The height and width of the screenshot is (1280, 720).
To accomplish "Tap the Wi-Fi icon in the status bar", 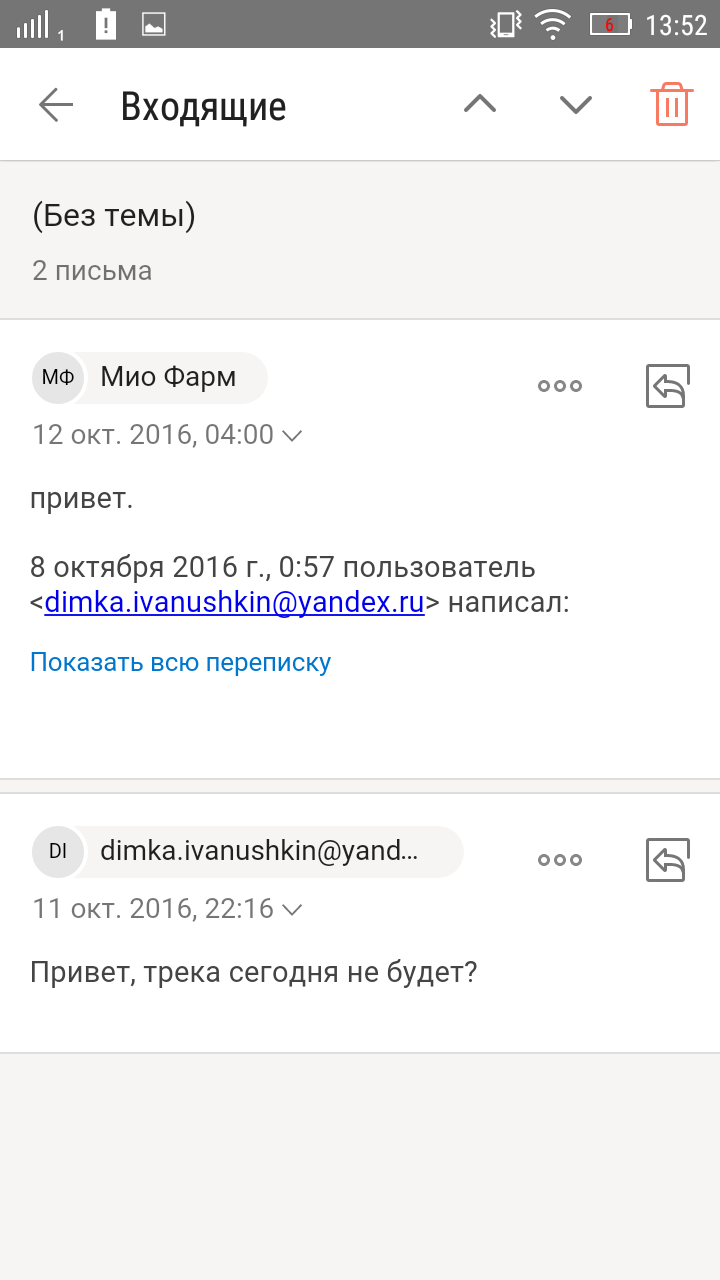I will (552, 24).
